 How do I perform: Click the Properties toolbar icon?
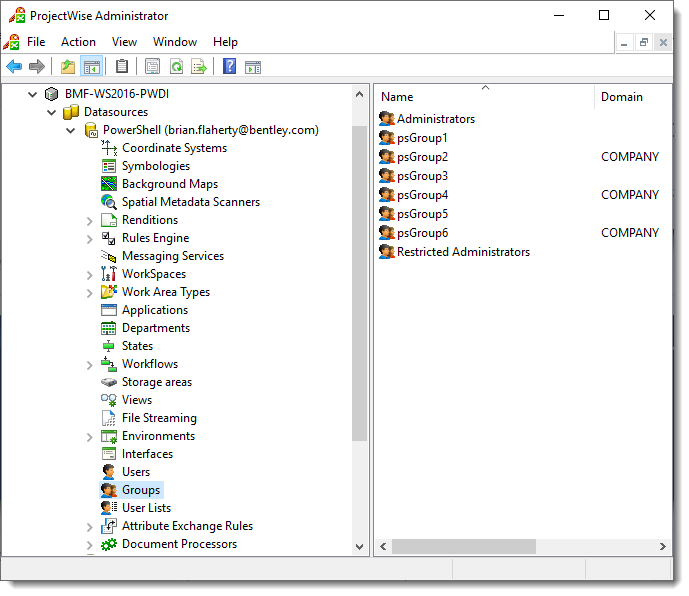click(x=152, y=67)
